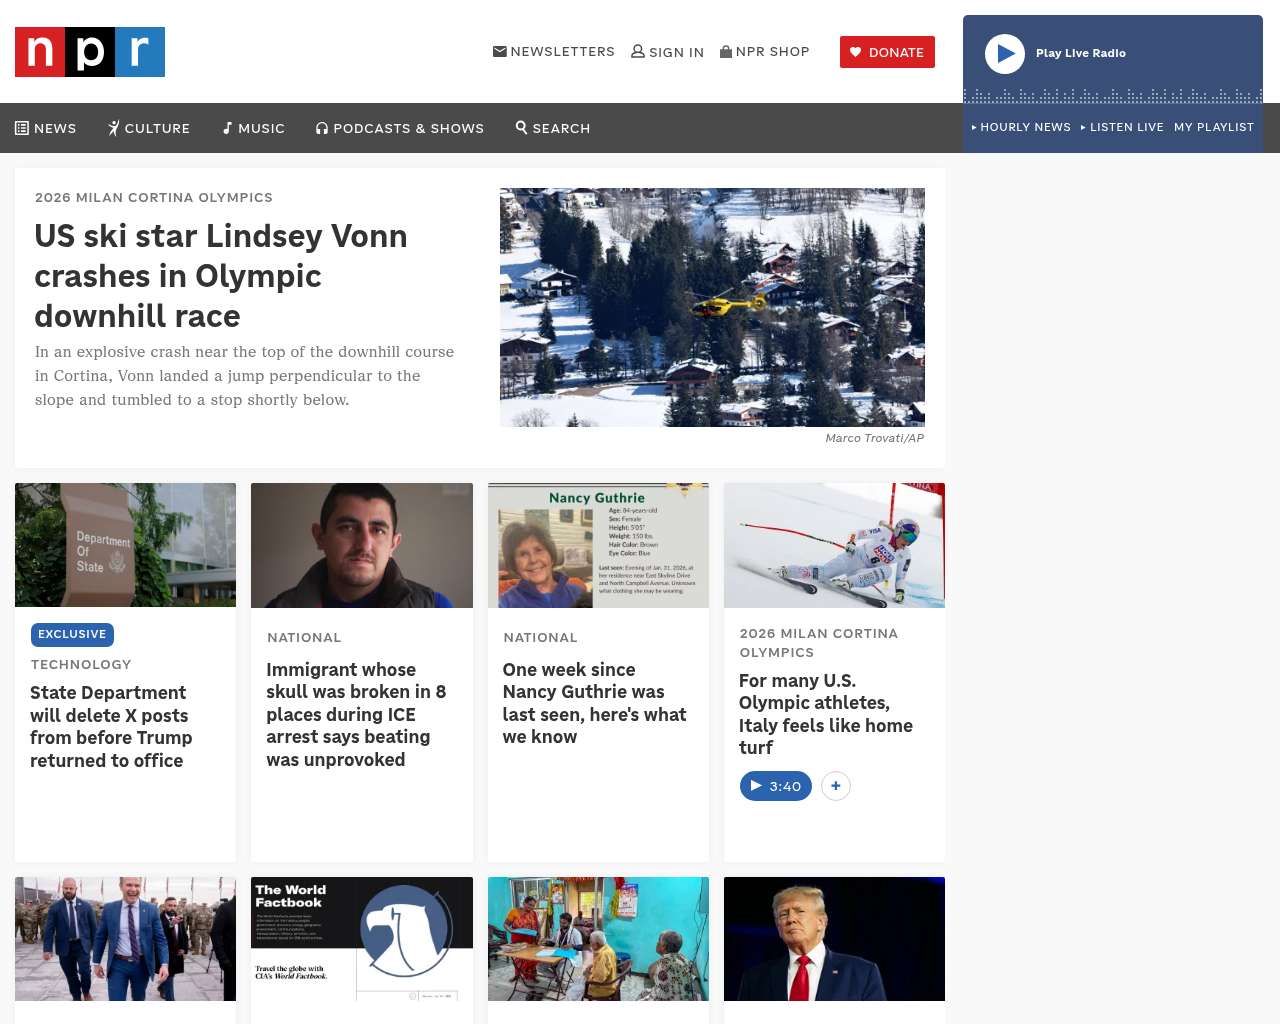1280x1024 pixels.
Task: Open the ICE arrest beating headline
Action: pyautogui.click(x=356, y=715)
